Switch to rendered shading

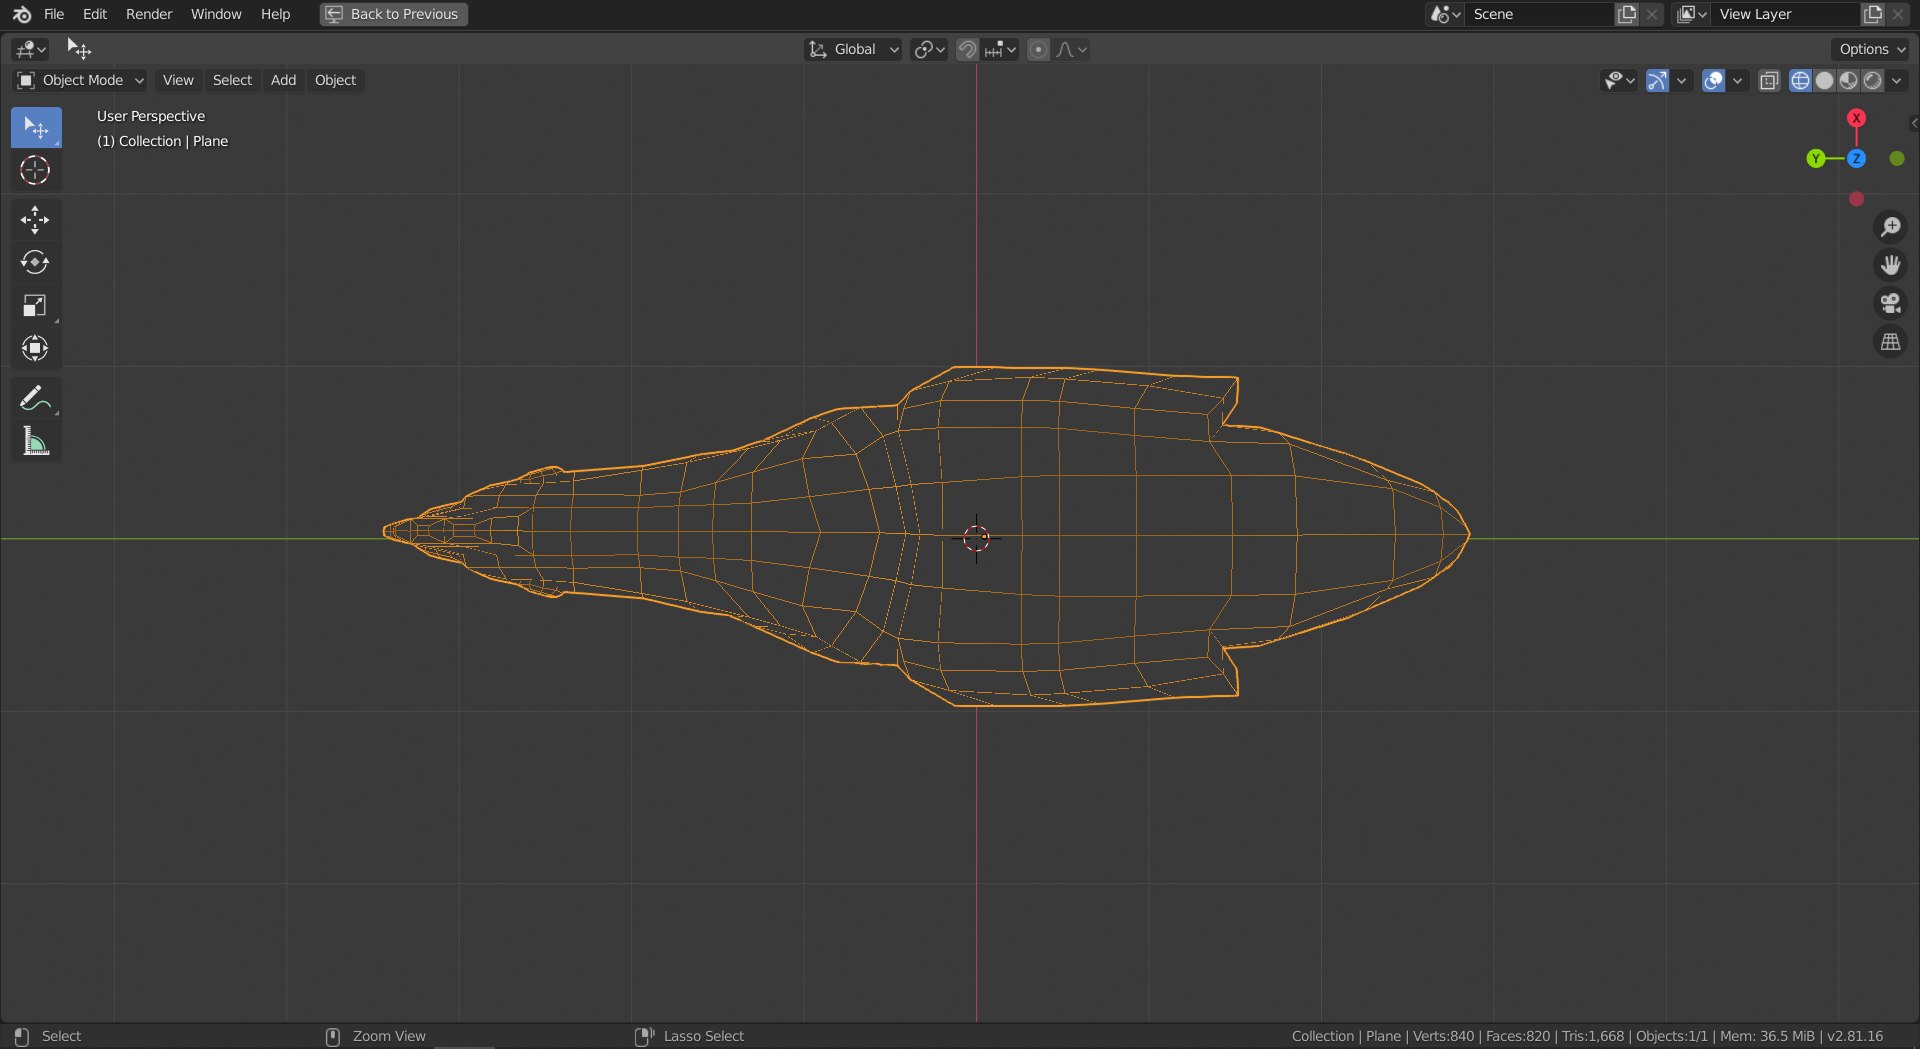click(x=1872, y=81)
